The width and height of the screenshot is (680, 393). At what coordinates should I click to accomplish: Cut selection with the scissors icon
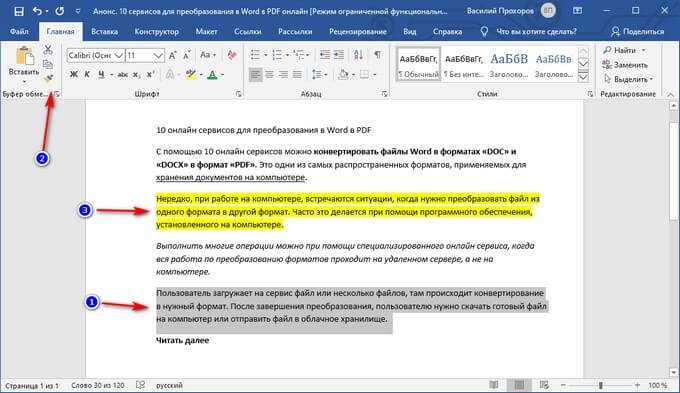pyautogui.click(x=48, y=49)
